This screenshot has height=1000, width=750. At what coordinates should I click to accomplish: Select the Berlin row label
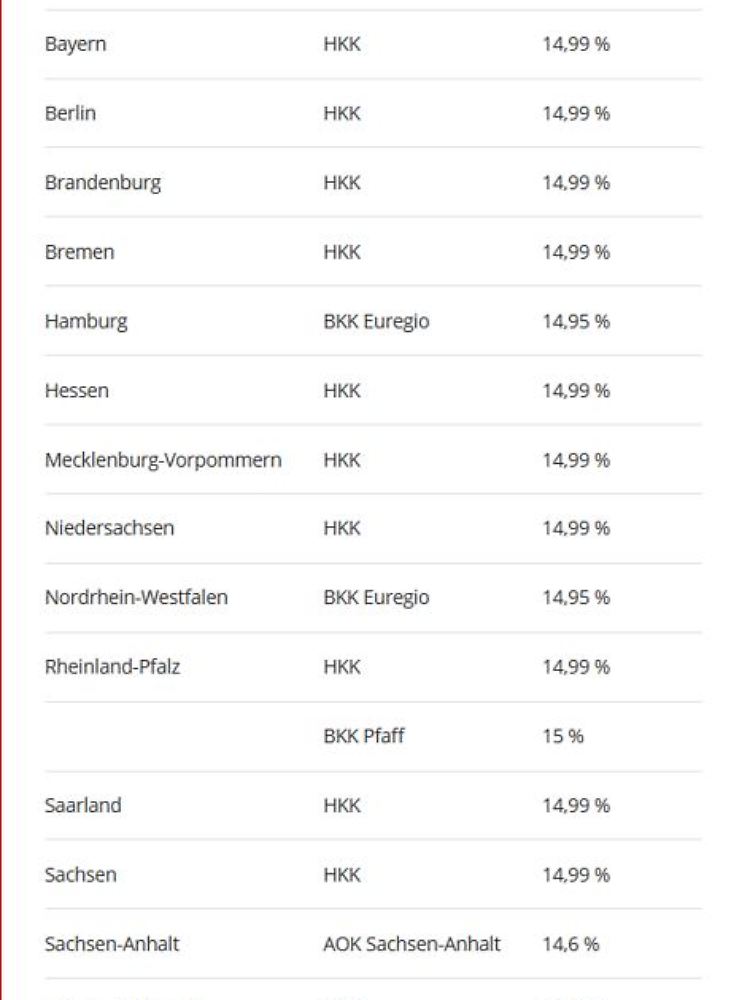pos(70,114)
